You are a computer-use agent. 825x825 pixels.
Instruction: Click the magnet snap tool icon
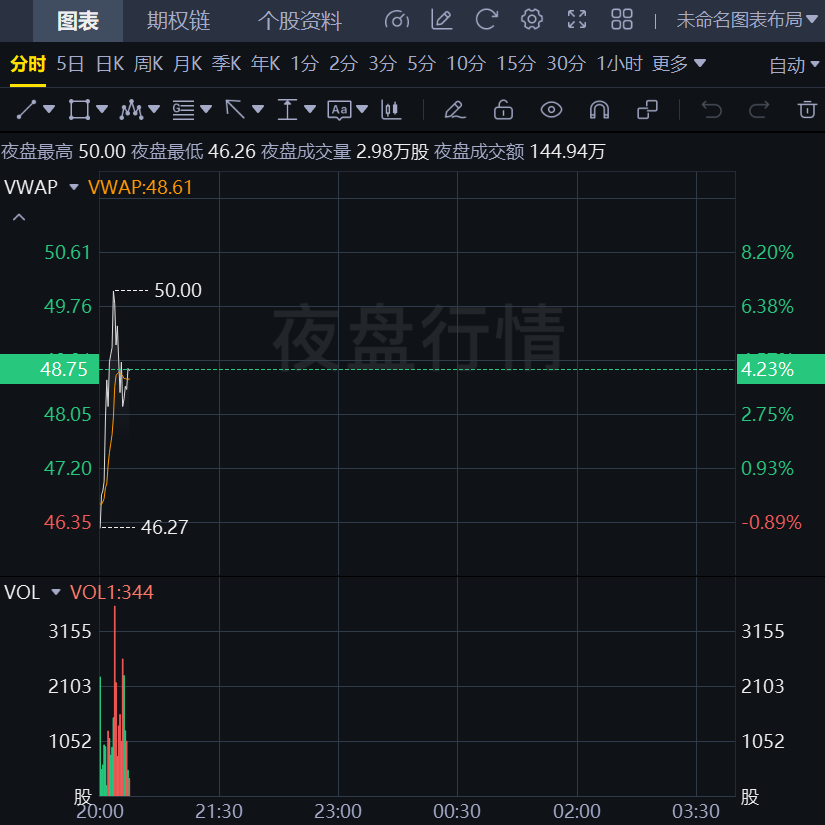pyautogui.click(x=599, y=109)
